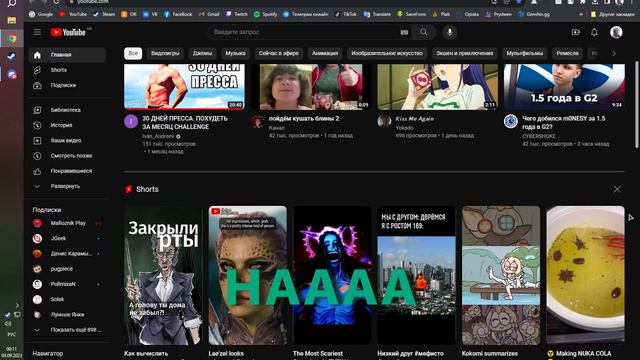This screenshot has width=640, height=360.
Task: Open JGeek subscription channel
Action: 67,238
